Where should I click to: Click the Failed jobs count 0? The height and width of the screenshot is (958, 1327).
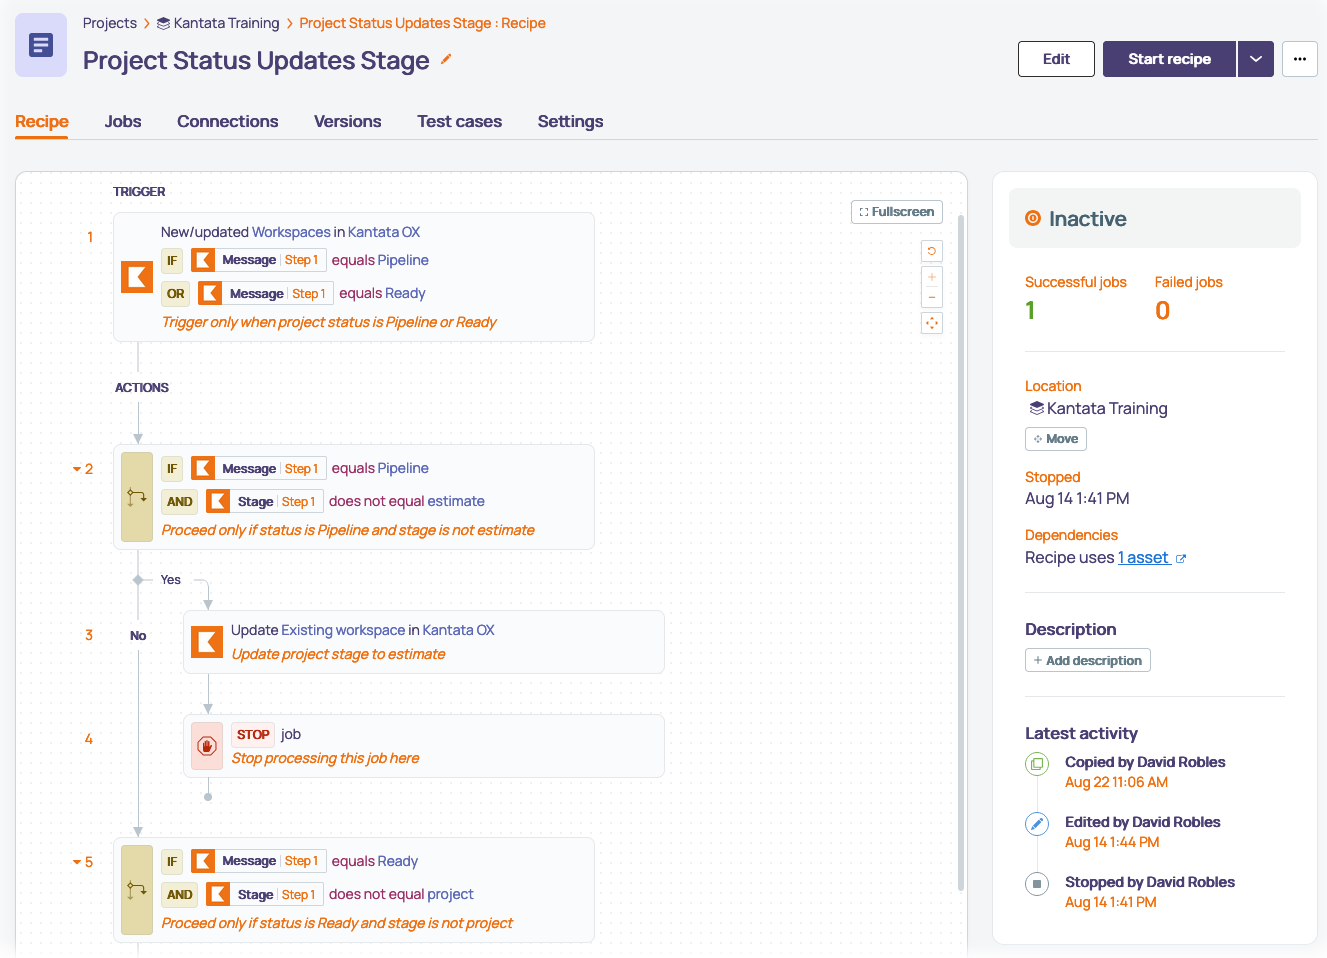[1162, 311]
